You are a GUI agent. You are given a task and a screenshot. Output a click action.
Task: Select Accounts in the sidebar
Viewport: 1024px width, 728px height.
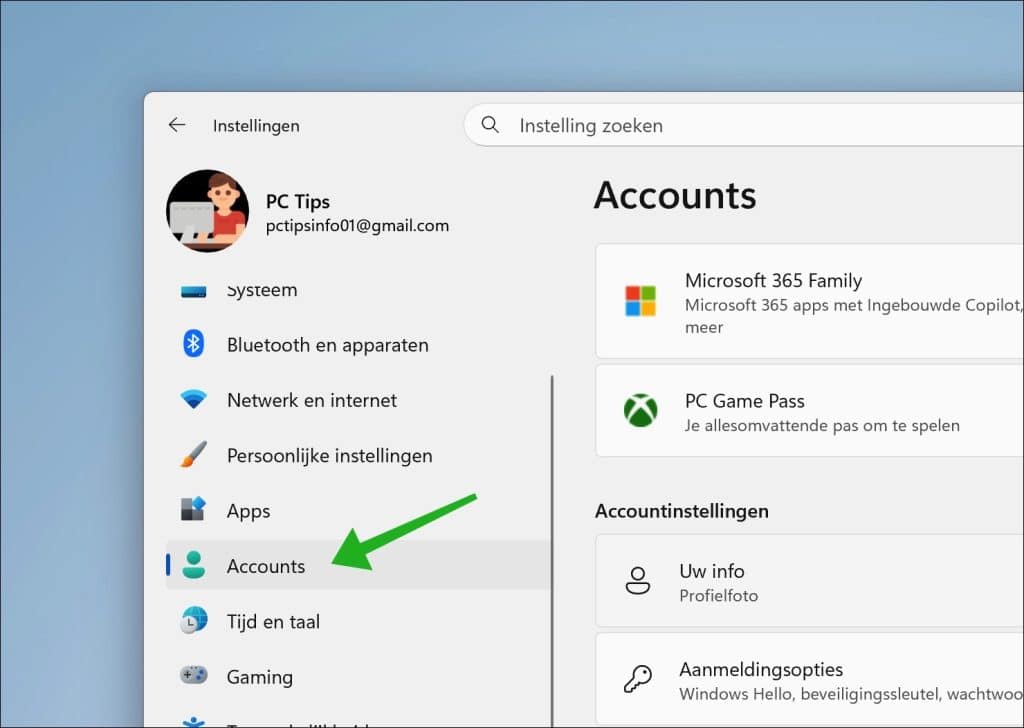coord(359,565)
